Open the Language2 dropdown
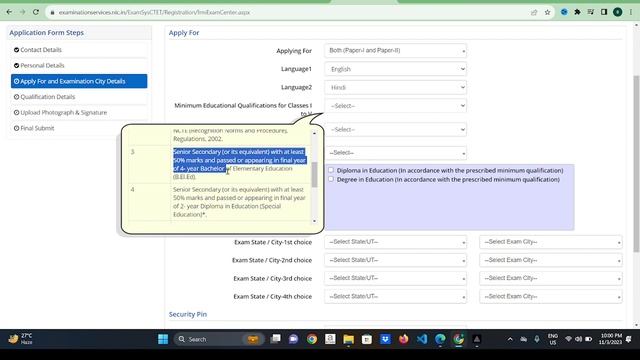This screenshot has height=360, width=640. click(396, 87)
